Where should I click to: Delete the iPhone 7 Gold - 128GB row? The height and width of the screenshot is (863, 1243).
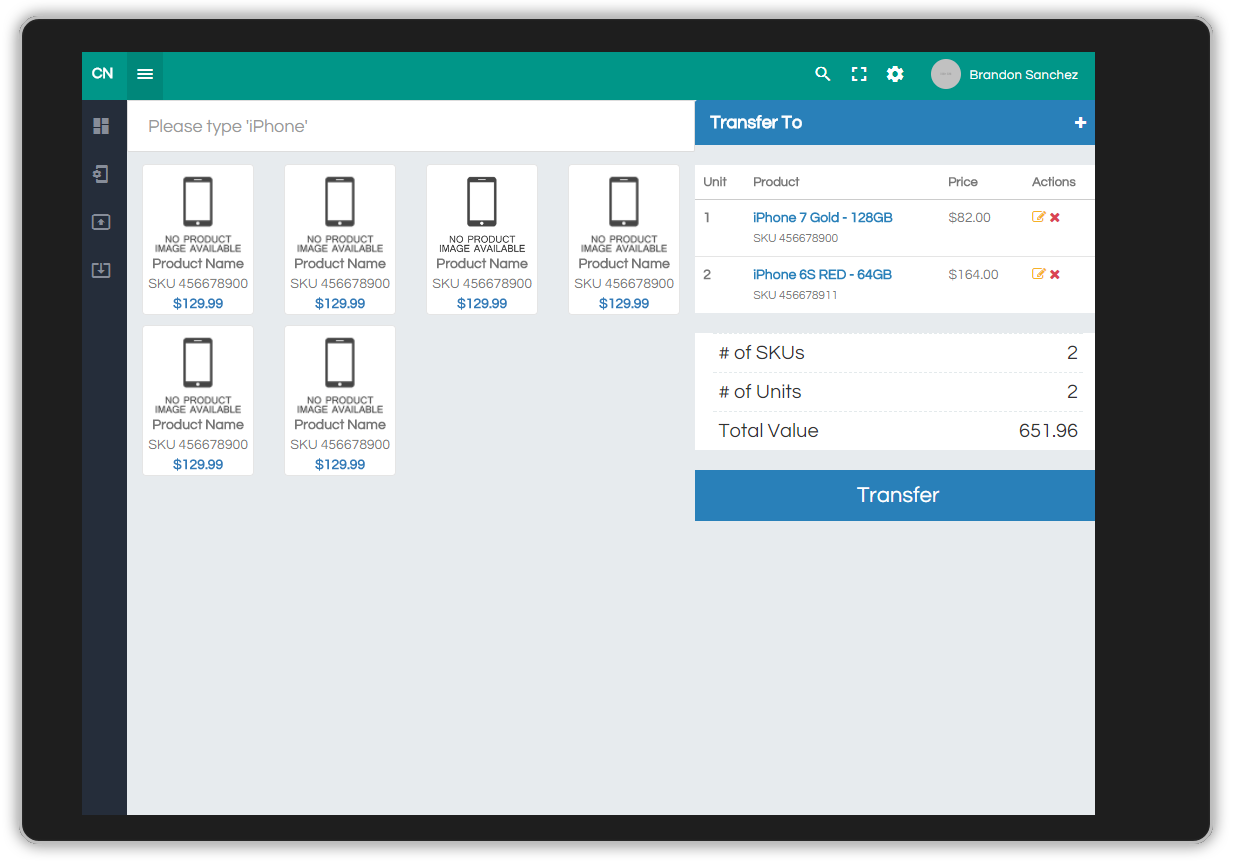pyautogui.click(x=1055, y=217)
